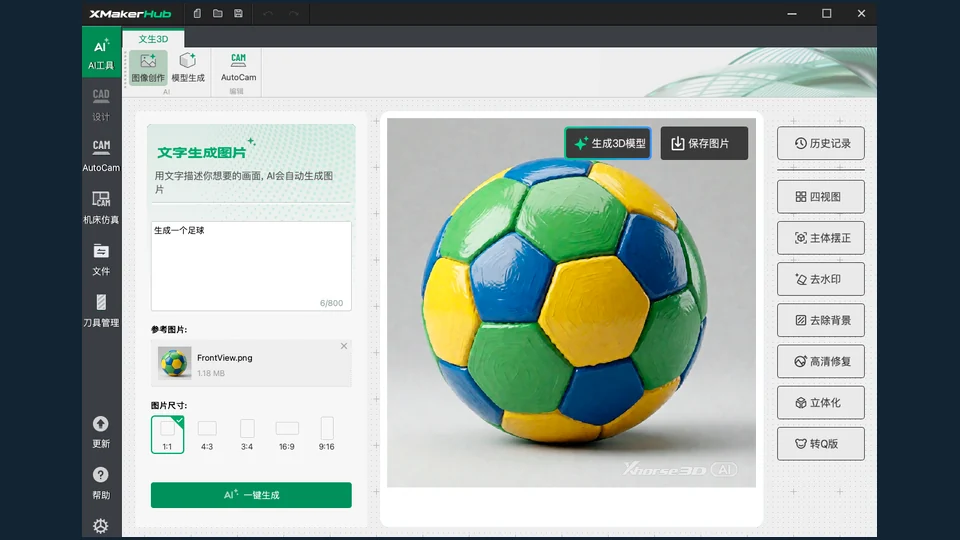
Task: Select AutoCam ribbon tool
Action: click(238, 67)
